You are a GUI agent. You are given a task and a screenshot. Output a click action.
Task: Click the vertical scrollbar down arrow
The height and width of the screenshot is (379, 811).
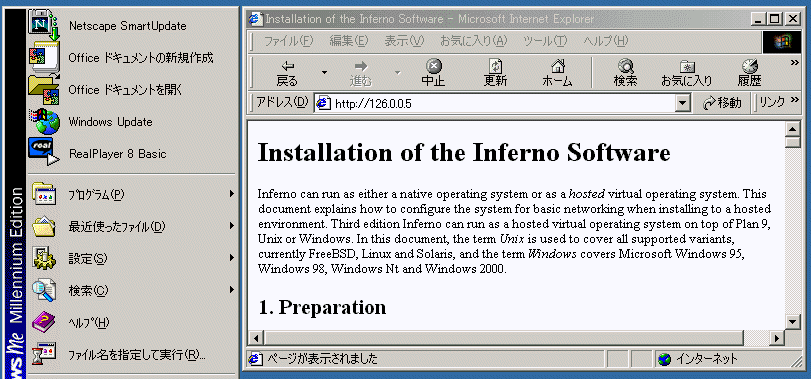(792, 321)
